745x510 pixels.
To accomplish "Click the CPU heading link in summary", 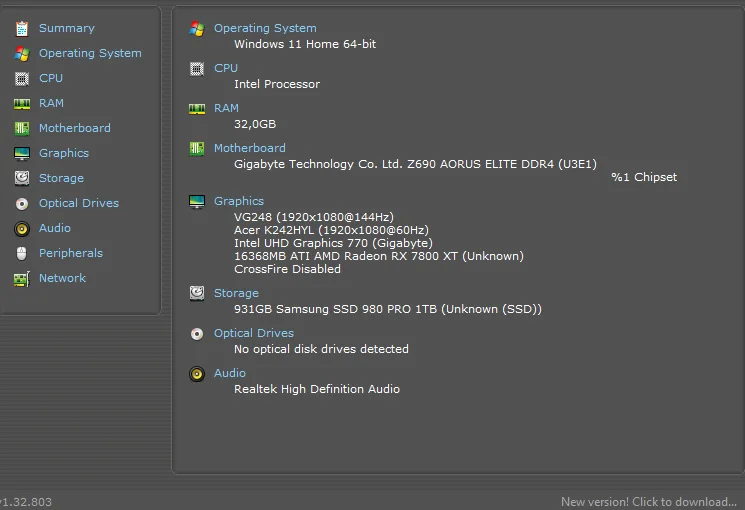I will (226, 68).
